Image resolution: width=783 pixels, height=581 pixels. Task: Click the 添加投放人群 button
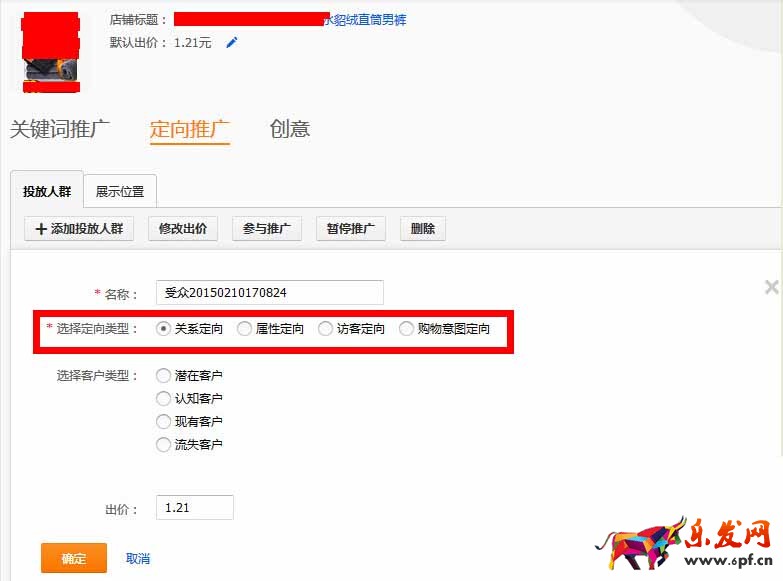(79, 229)
